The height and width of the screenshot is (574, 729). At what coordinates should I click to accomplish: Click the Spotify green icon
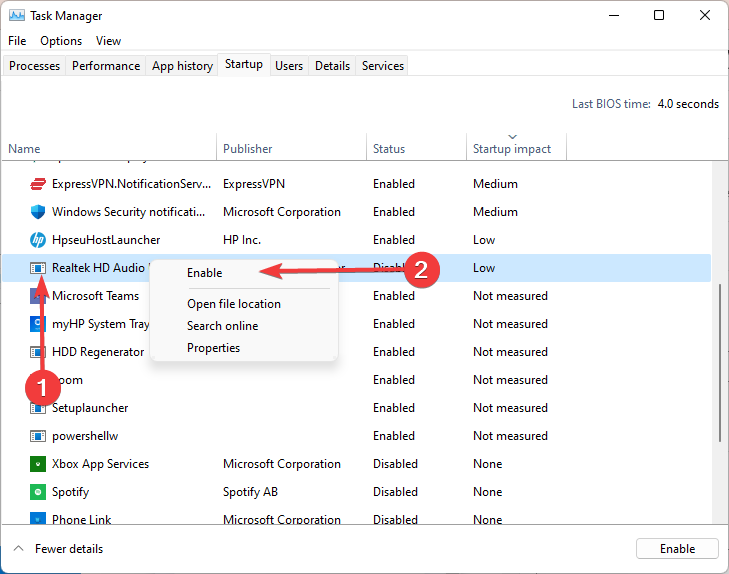click(38, 492)
